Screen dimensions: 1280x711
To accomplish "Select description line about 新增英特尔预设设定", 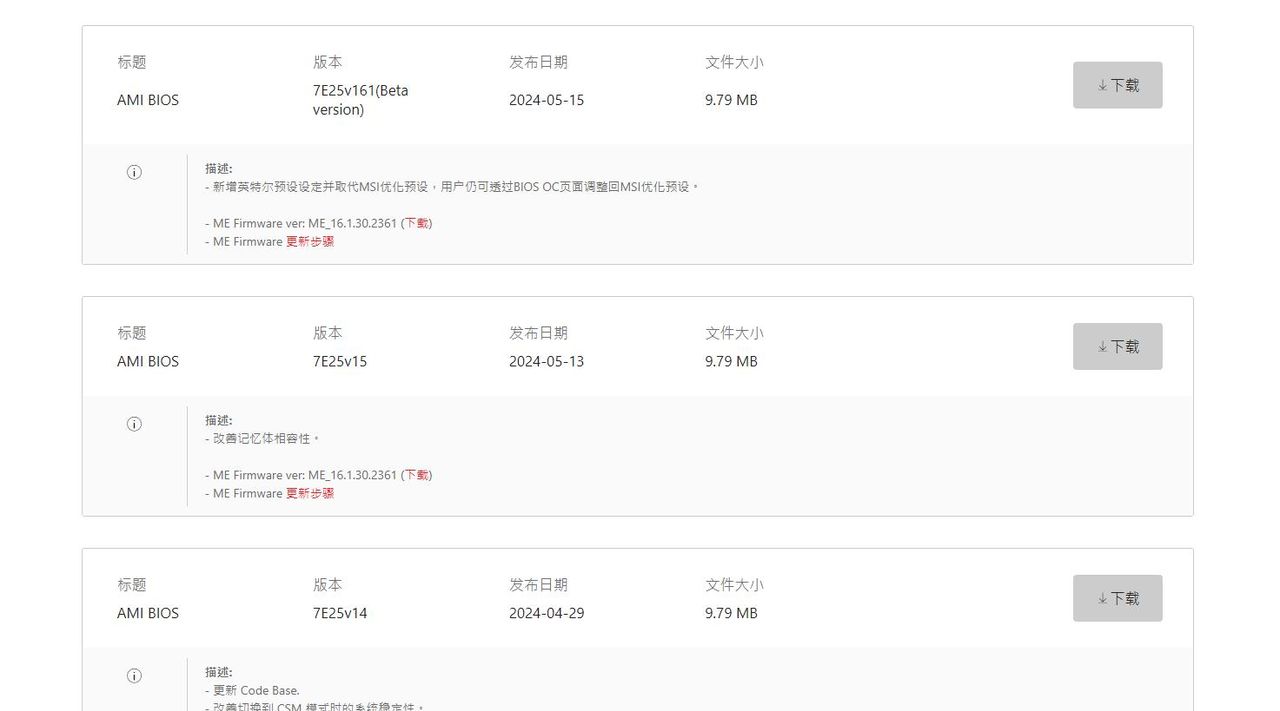I will click(x=452, y=187).
